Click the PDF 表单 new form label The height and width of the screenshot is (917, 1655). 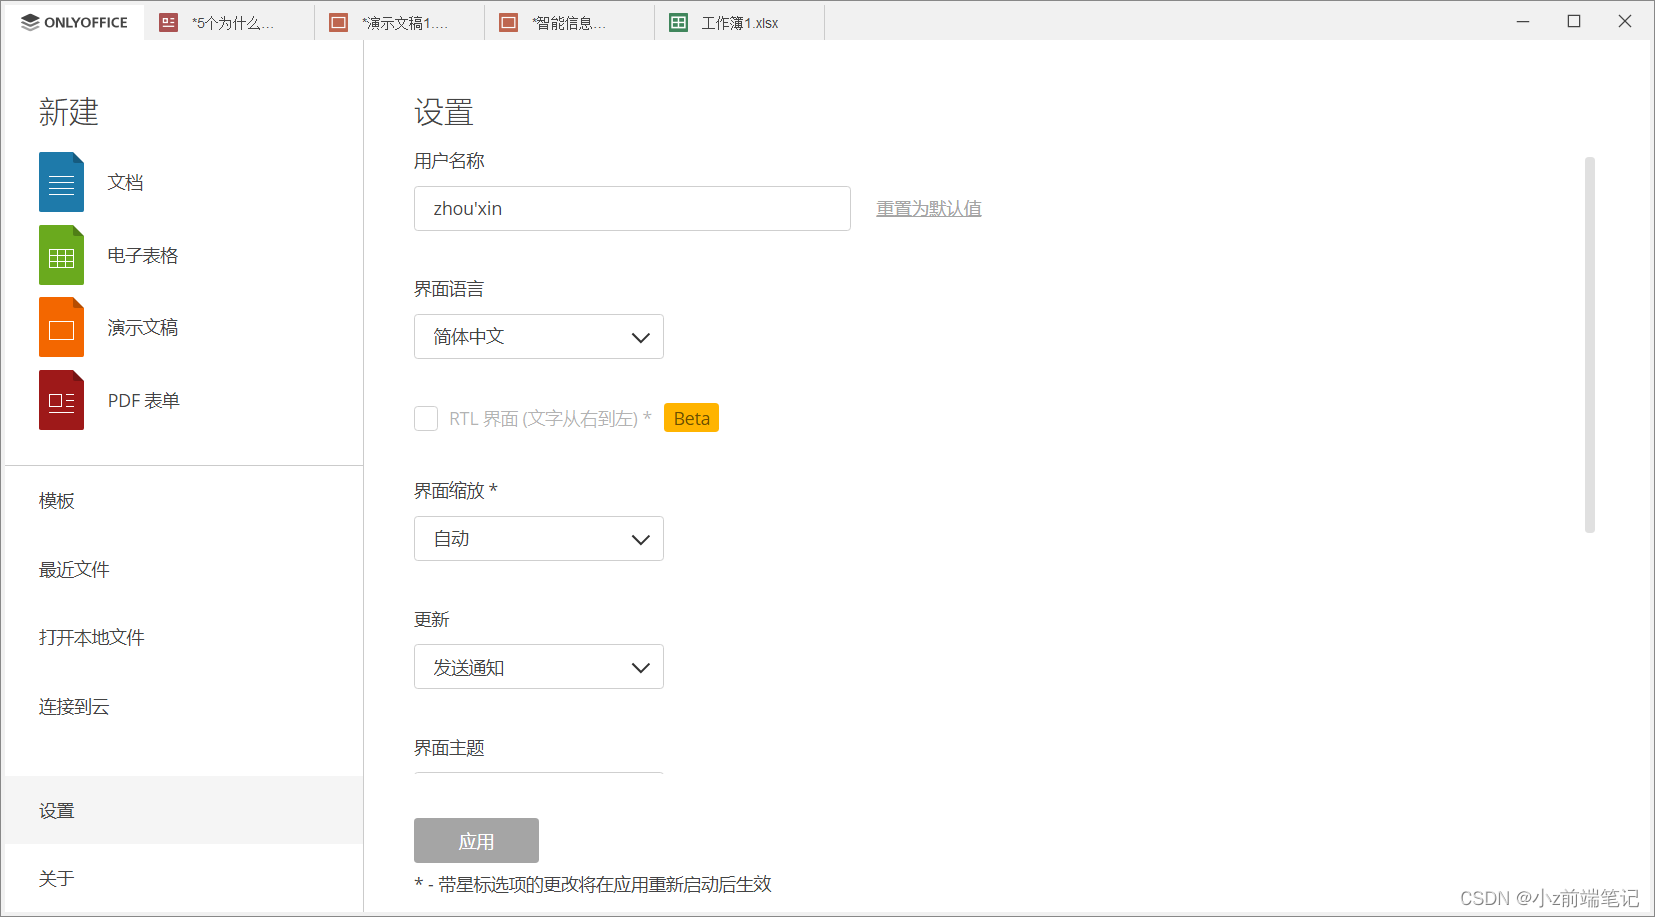point(144,400)
